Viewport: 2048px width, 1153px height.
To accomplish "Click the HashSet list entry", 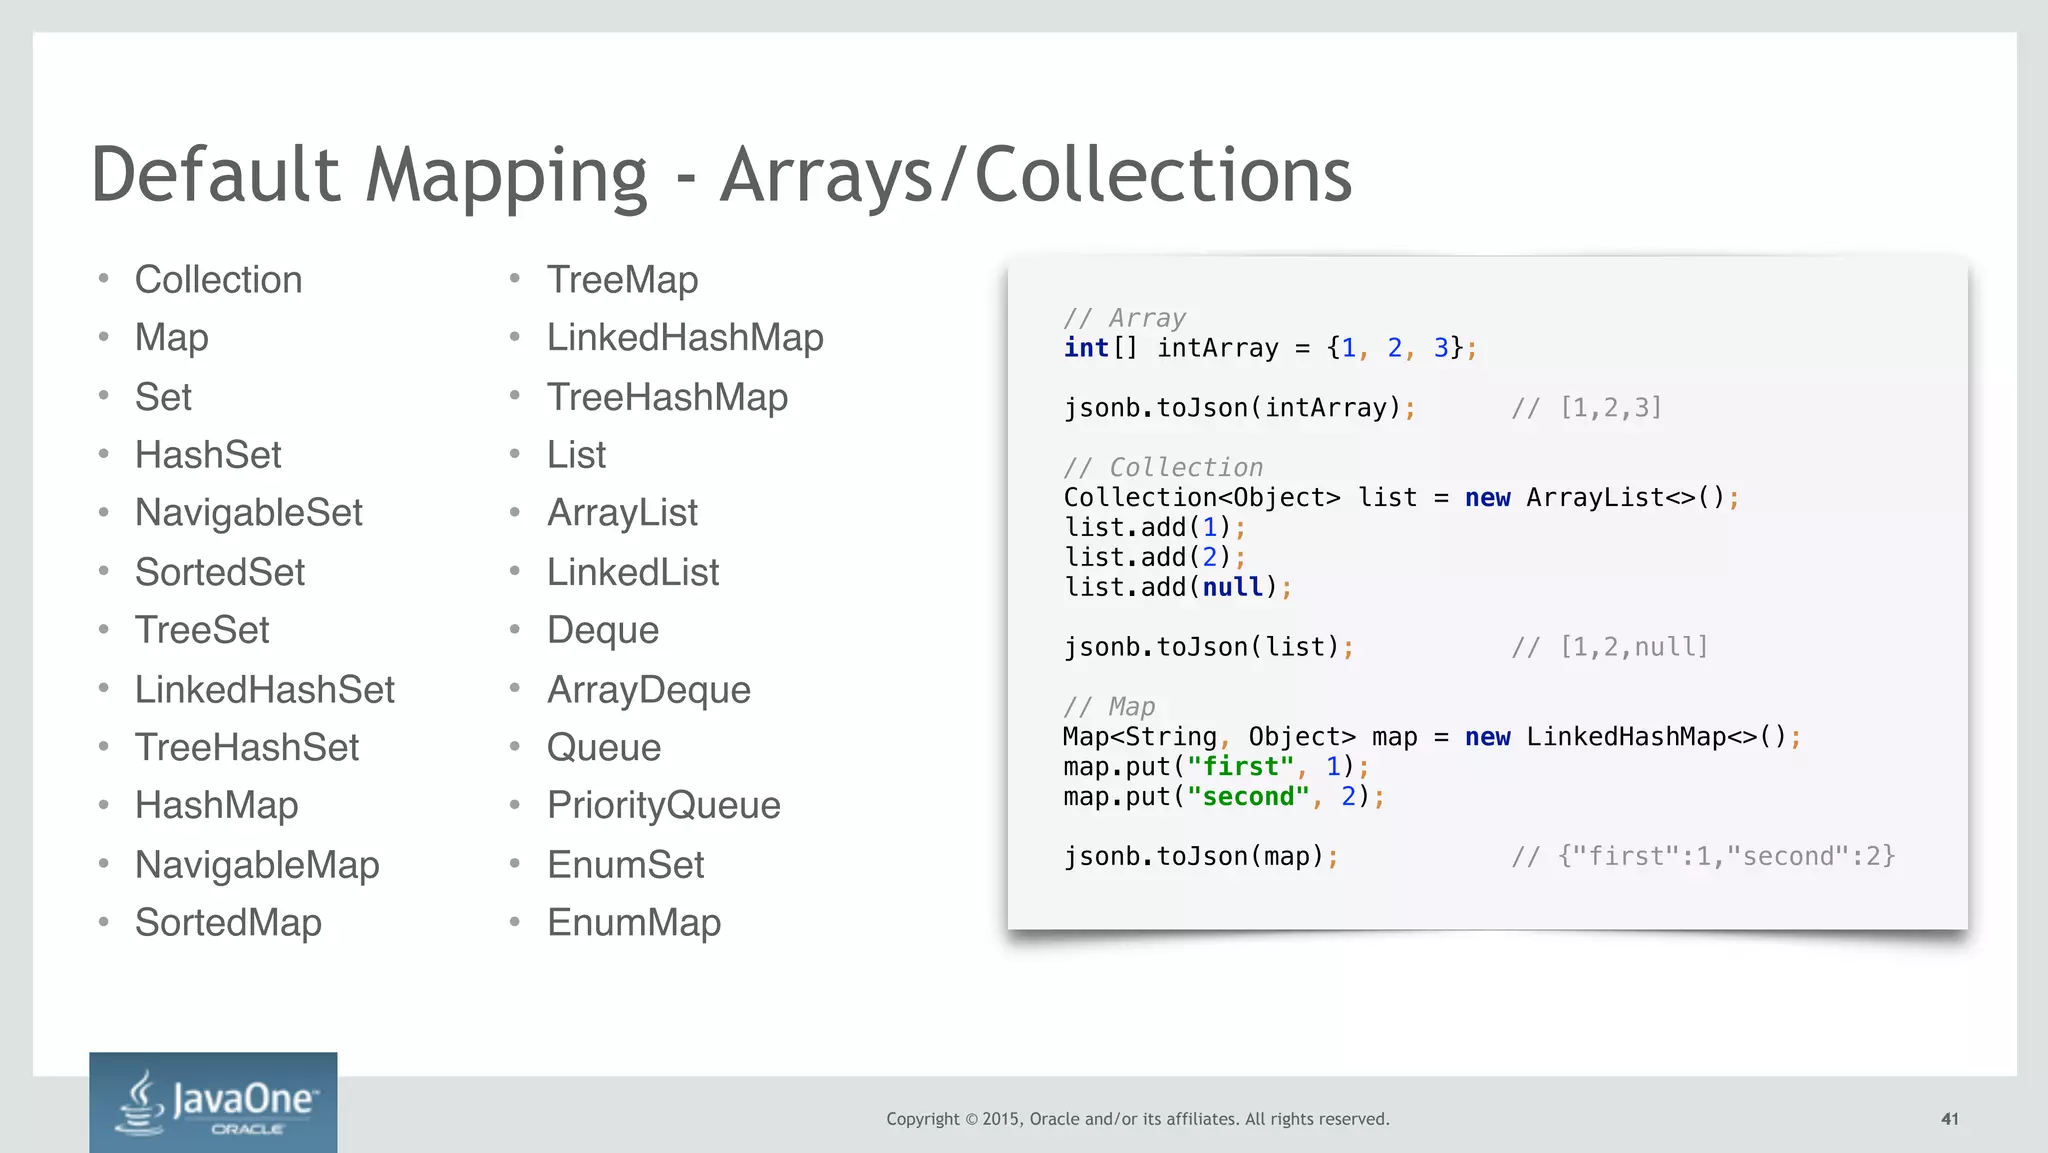I will coord(208,455).
